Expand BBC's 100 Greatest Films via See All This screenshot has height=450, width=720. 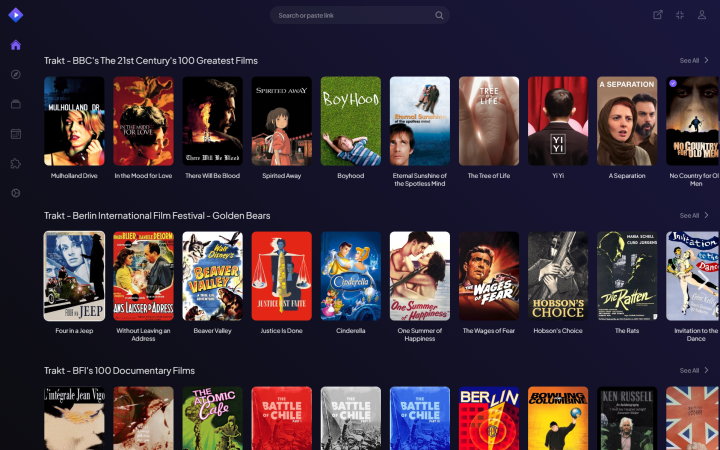[x=694, y=60]
